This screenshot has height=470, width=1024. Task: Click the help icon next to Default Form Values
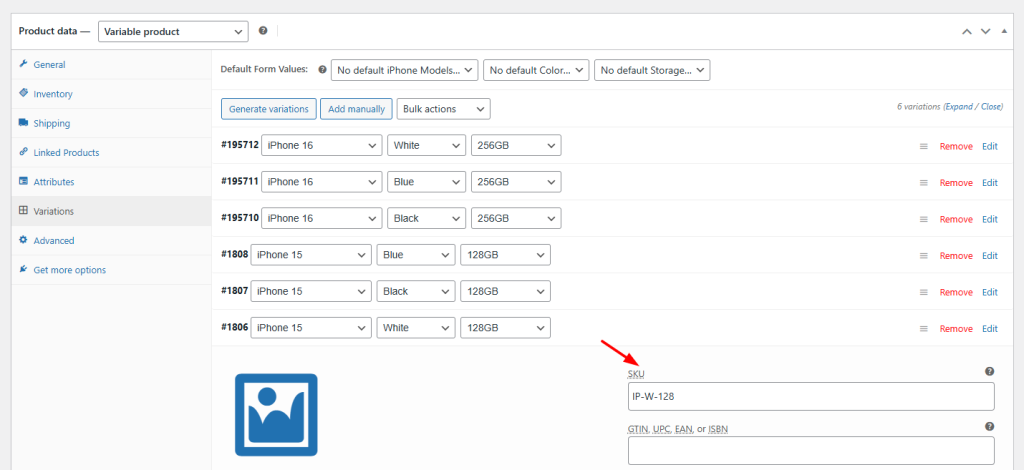322,70
